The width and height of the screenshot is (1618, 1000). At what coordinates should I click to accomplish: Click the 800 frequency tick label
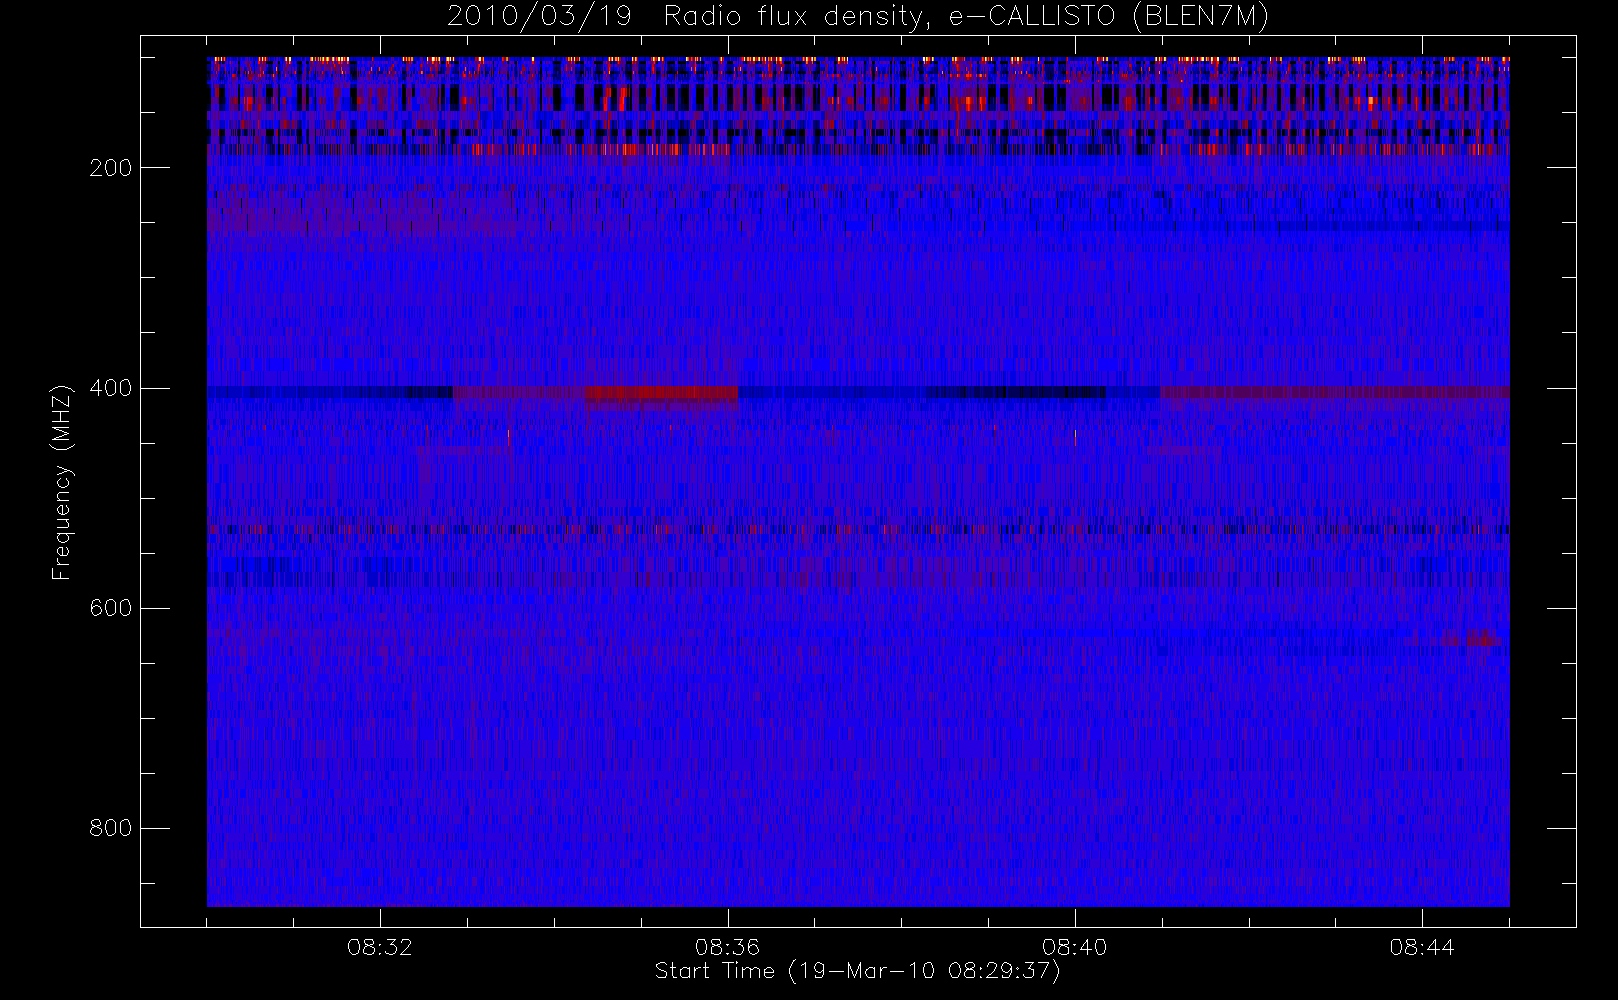(111, 828)
